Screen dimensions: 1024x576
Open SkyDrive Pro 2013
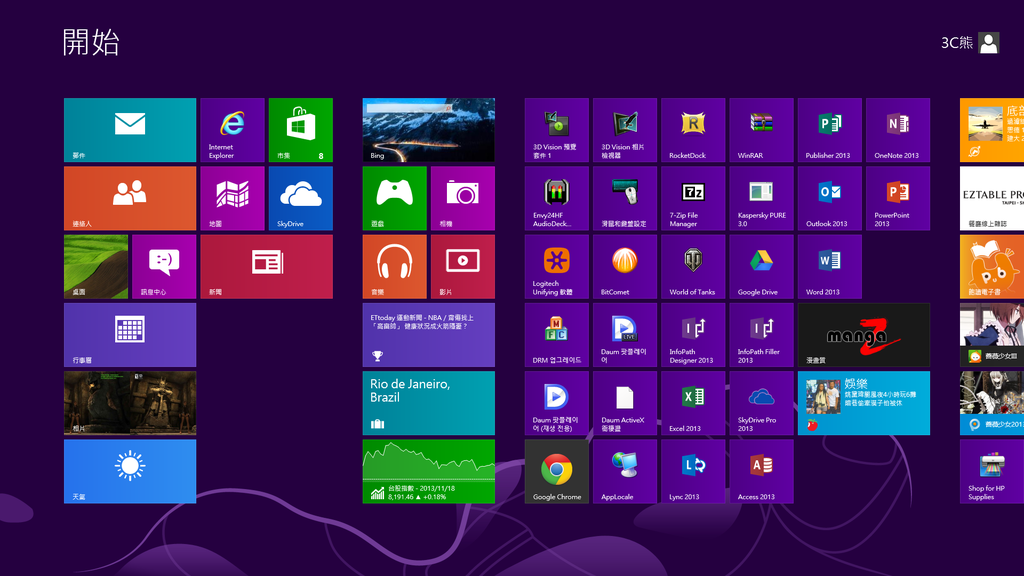[761, 403]
